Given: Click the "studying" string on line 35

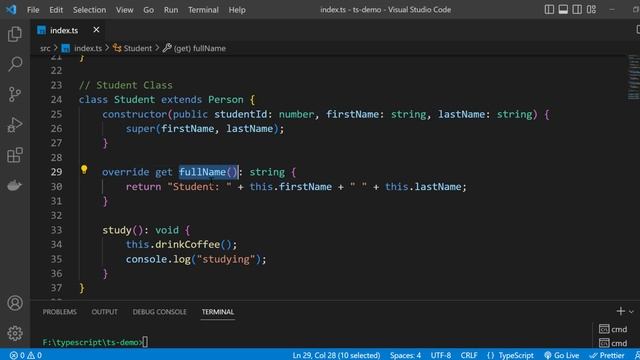Looking at the screenshot, I should (x=226, y=259).
